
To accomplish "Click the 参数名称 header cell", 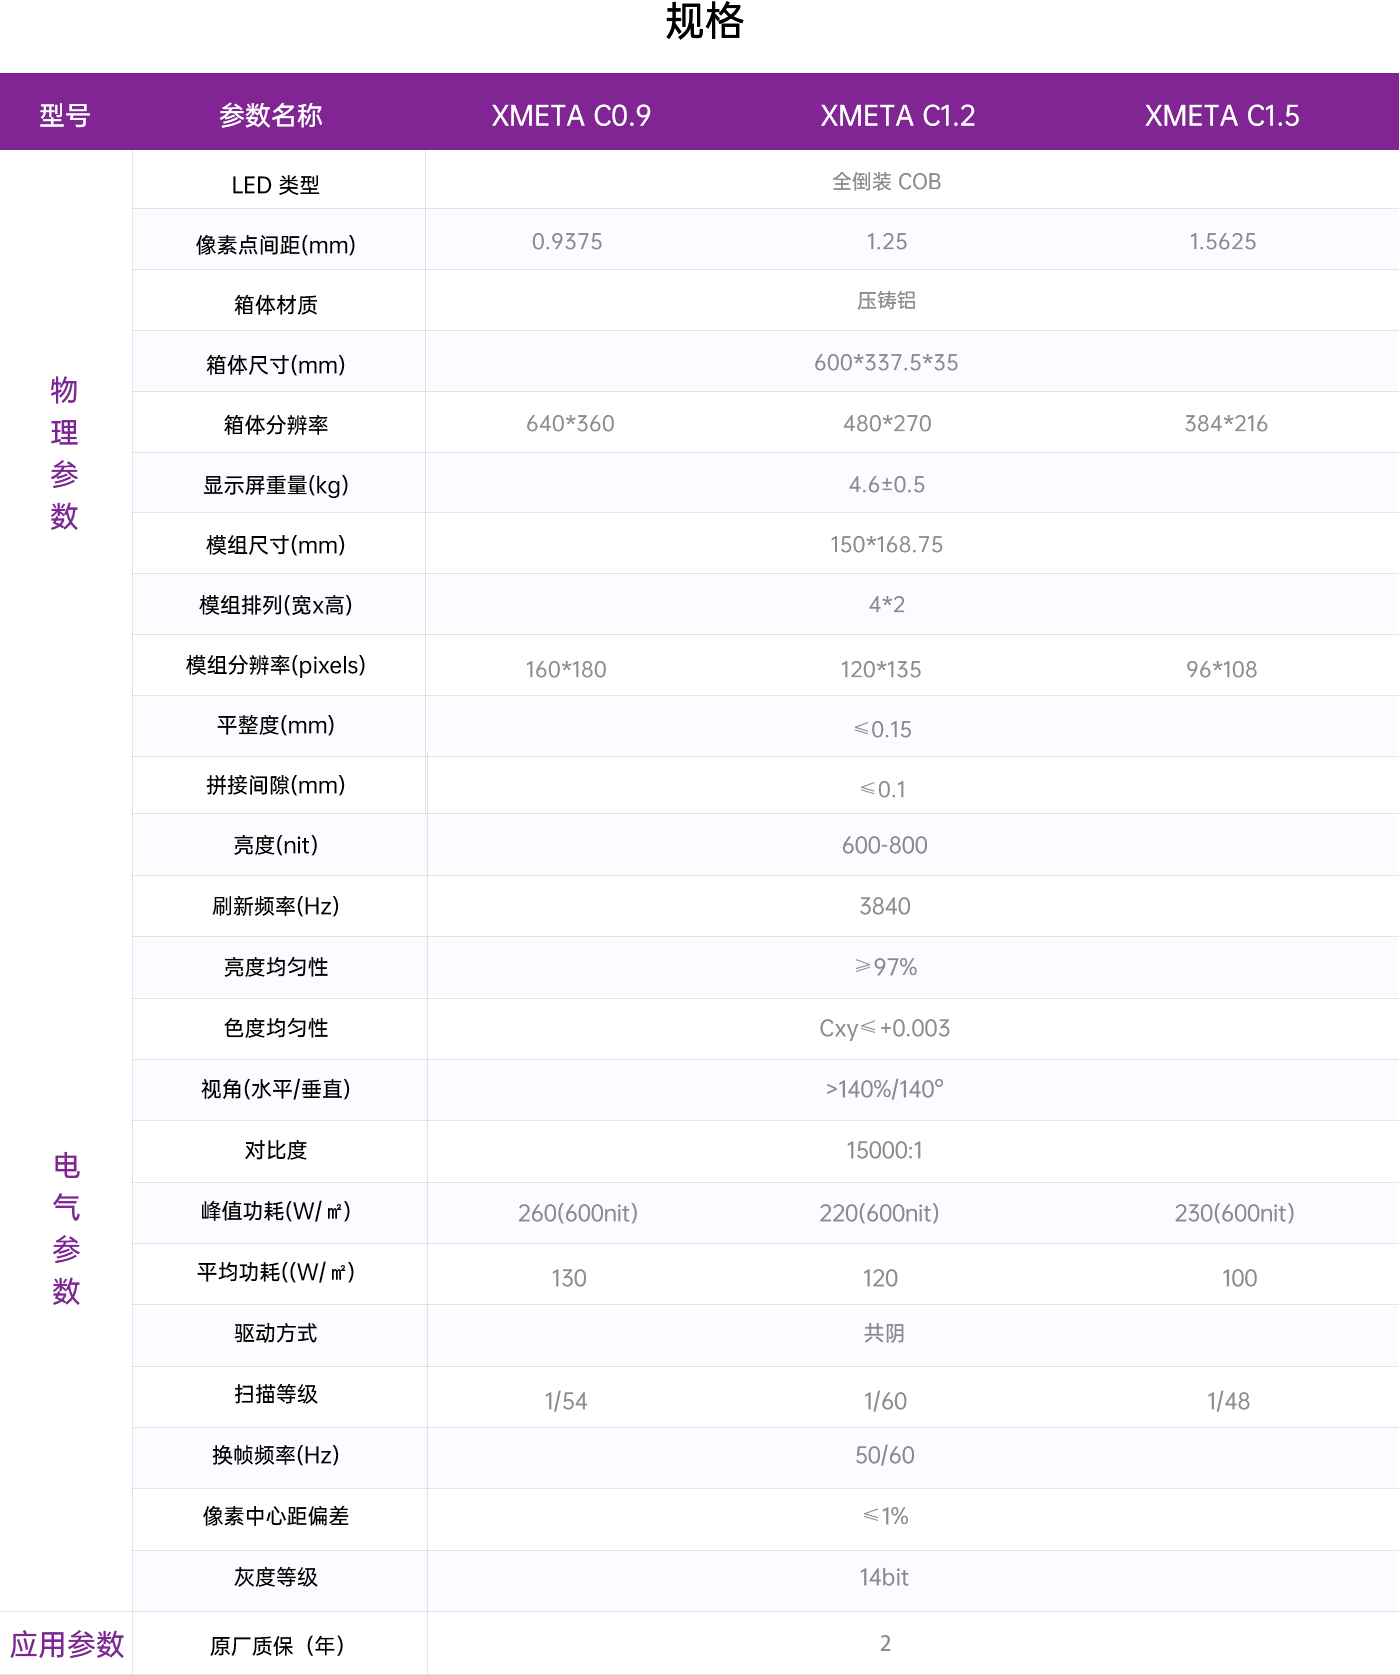I will tap(271, 116).
